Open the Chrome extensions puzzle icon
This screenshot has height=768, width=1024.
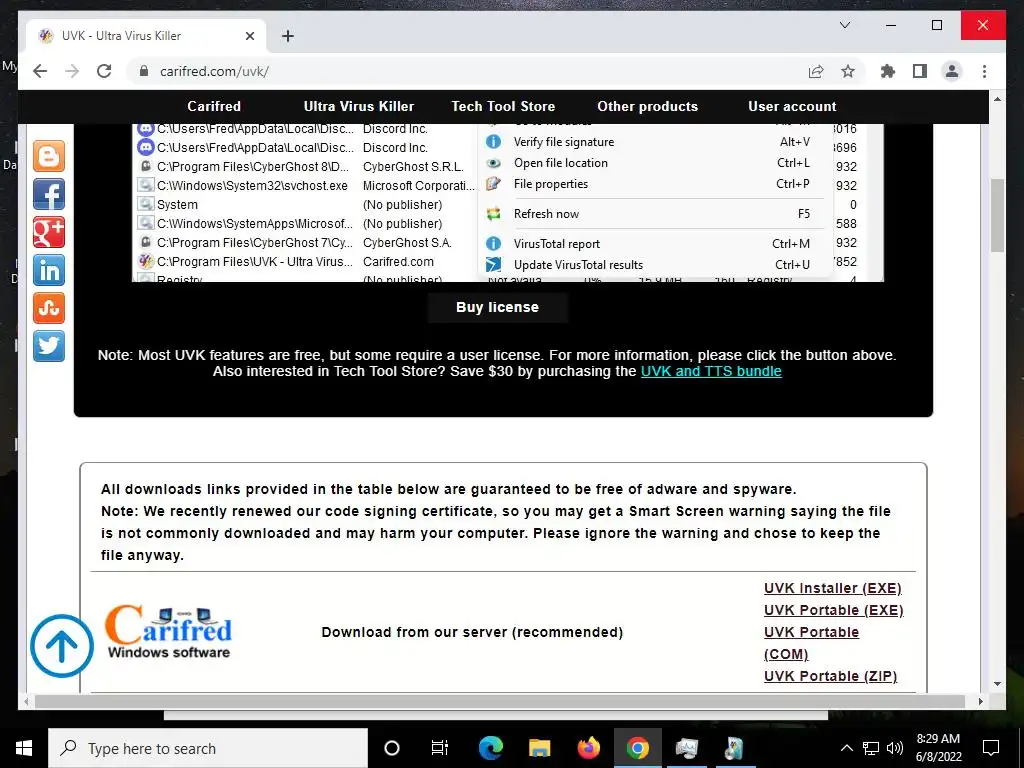(x=888, y=71)
